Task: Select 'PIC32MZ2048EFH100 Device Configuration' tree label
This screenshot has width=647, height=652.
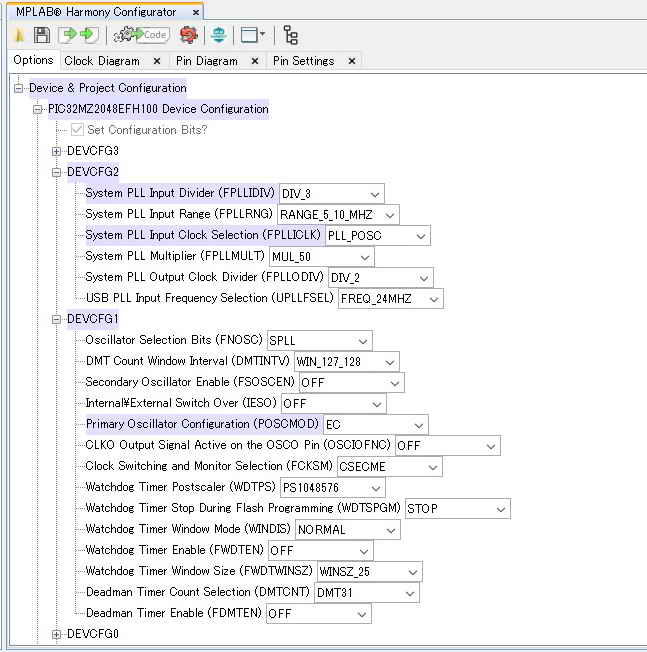Action: (158, 109)
